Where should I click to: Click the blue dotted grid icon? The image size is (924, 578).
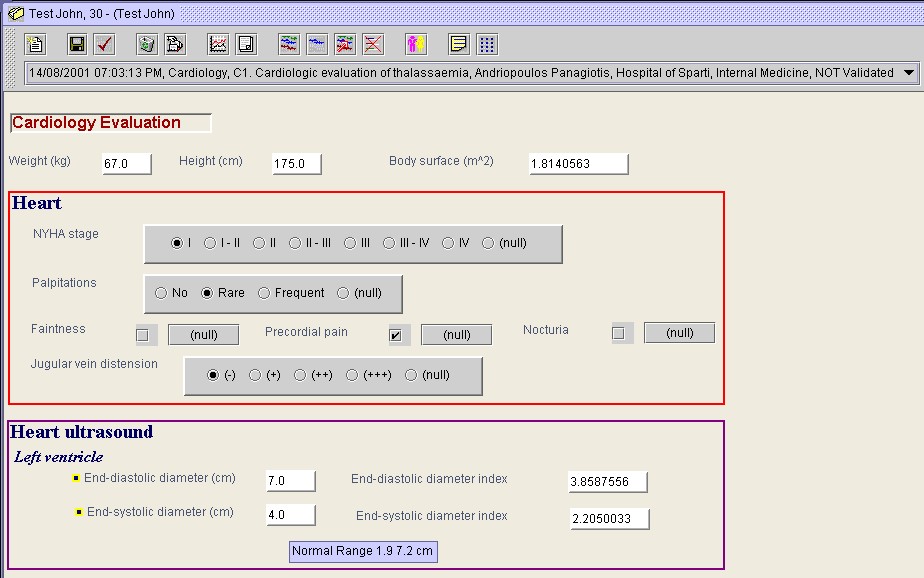[487, 44]
